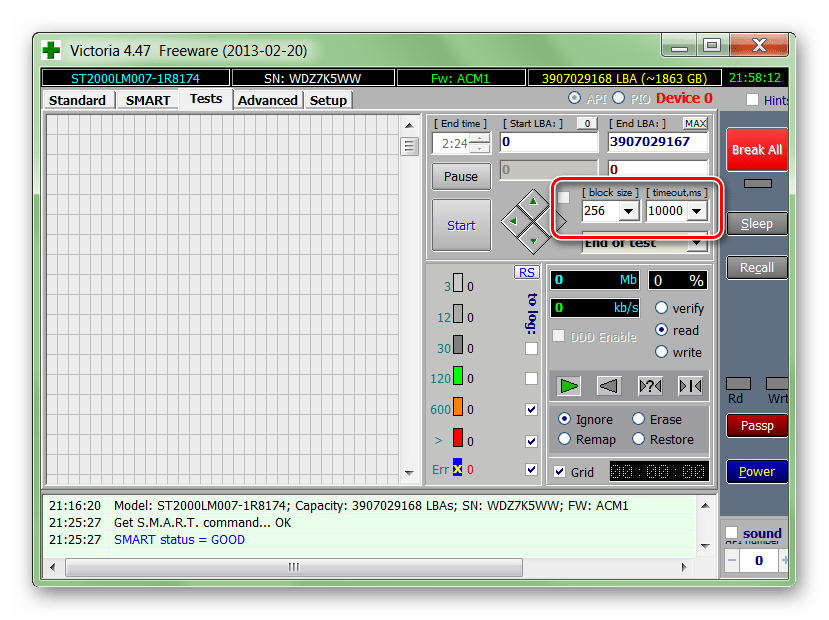Click the green forward scan direction icon
Image resolution: width=829 pixels, height=620 pixels.
[x=569, y=385]
